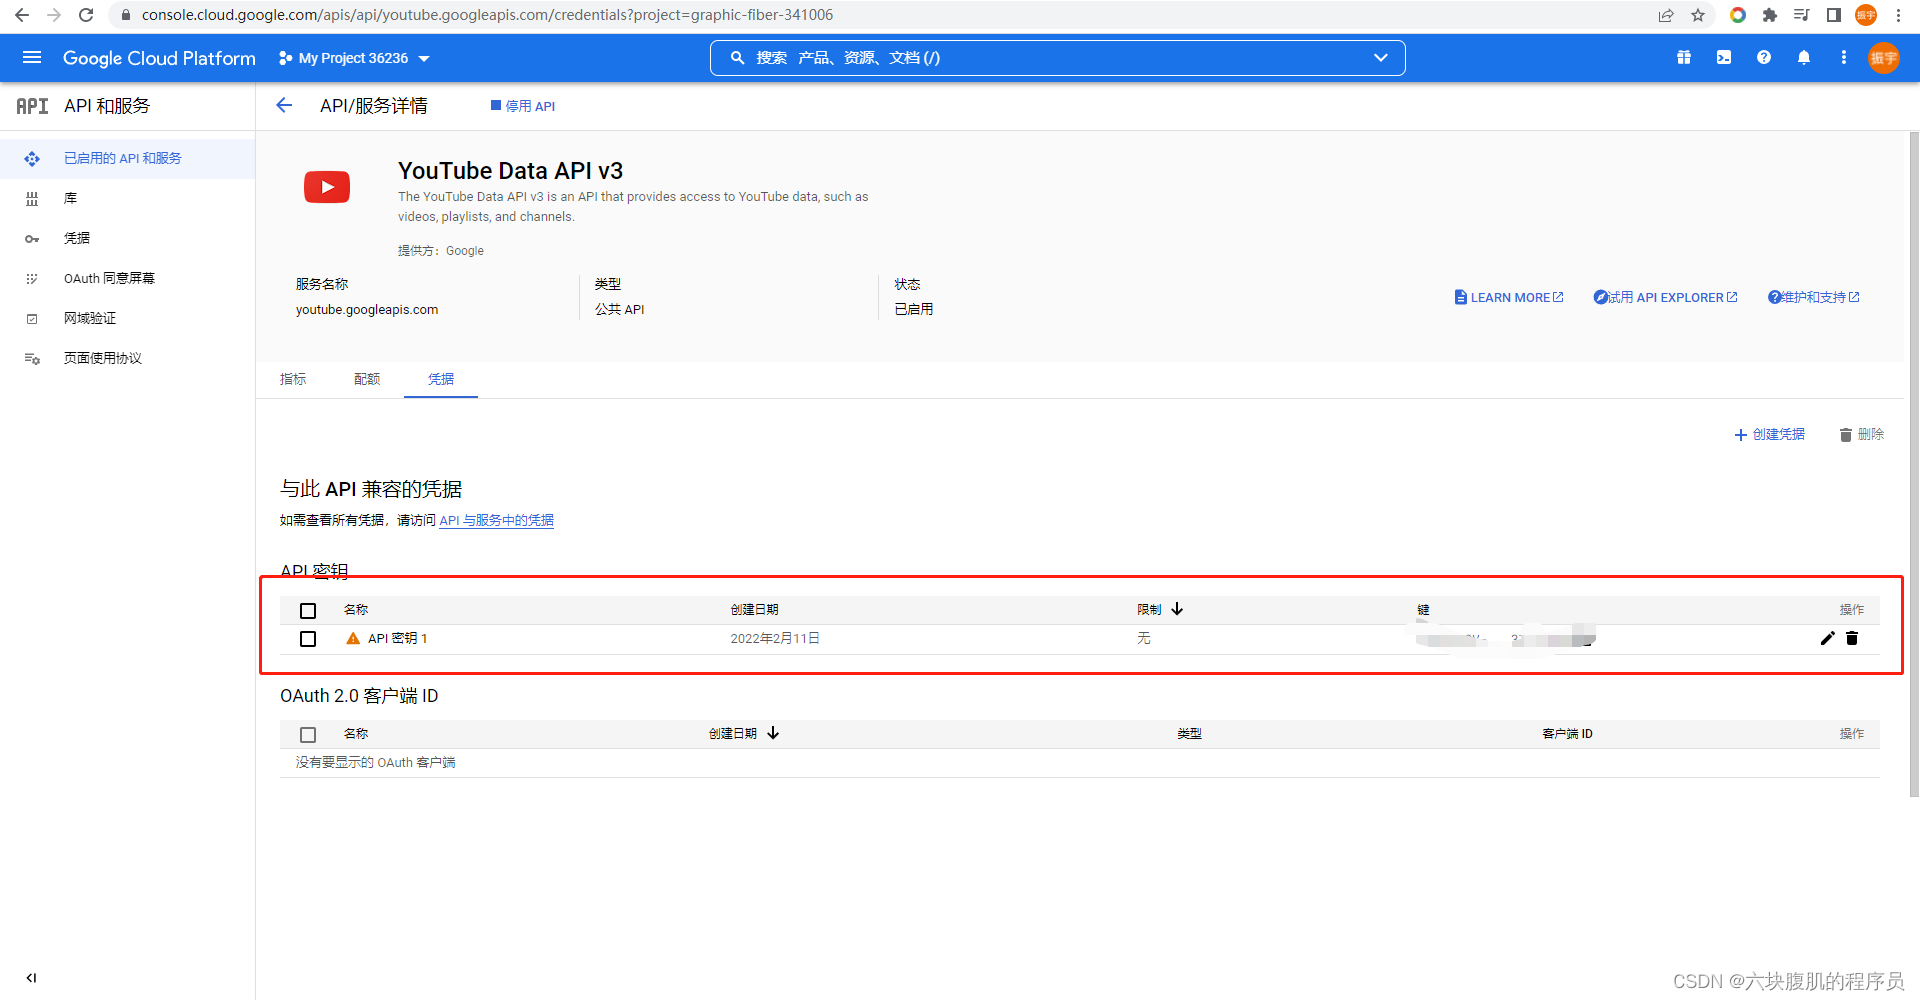The width and height of the screenshot is (1920, 1000).
Task: Click the page vertical scrollbar
Action: 1914,464
